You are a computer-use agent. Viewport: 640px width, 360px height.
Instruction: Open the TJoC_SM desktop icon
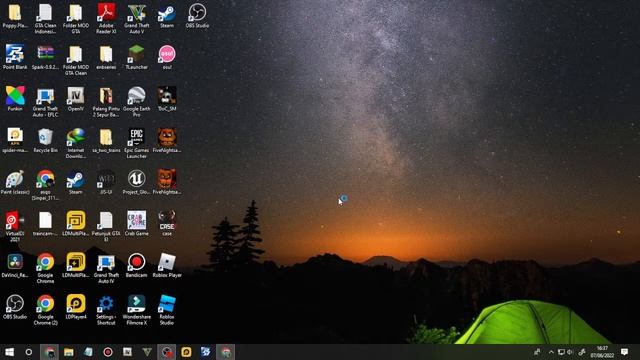167,99
